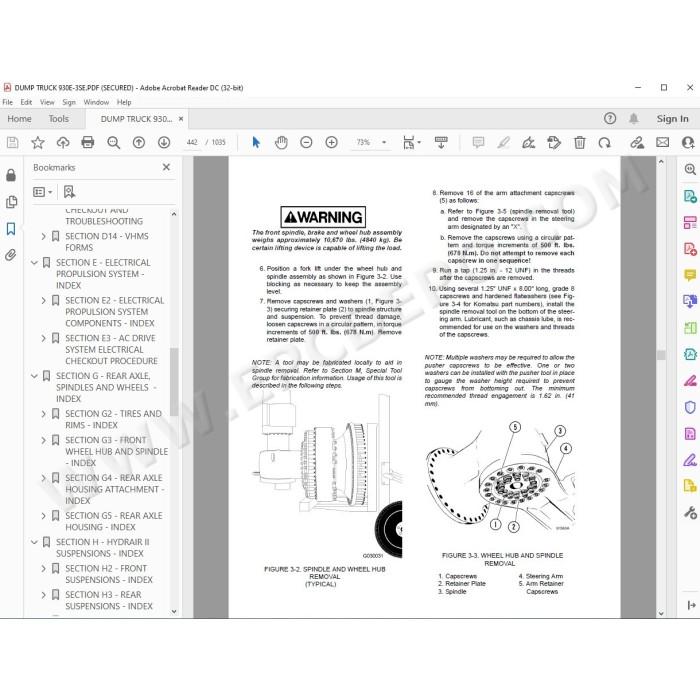Screen dimensions: 700x700
Task: Expand SECTION D14 - VHMS FORMS bookmark
Action: [x=43, y=236]
